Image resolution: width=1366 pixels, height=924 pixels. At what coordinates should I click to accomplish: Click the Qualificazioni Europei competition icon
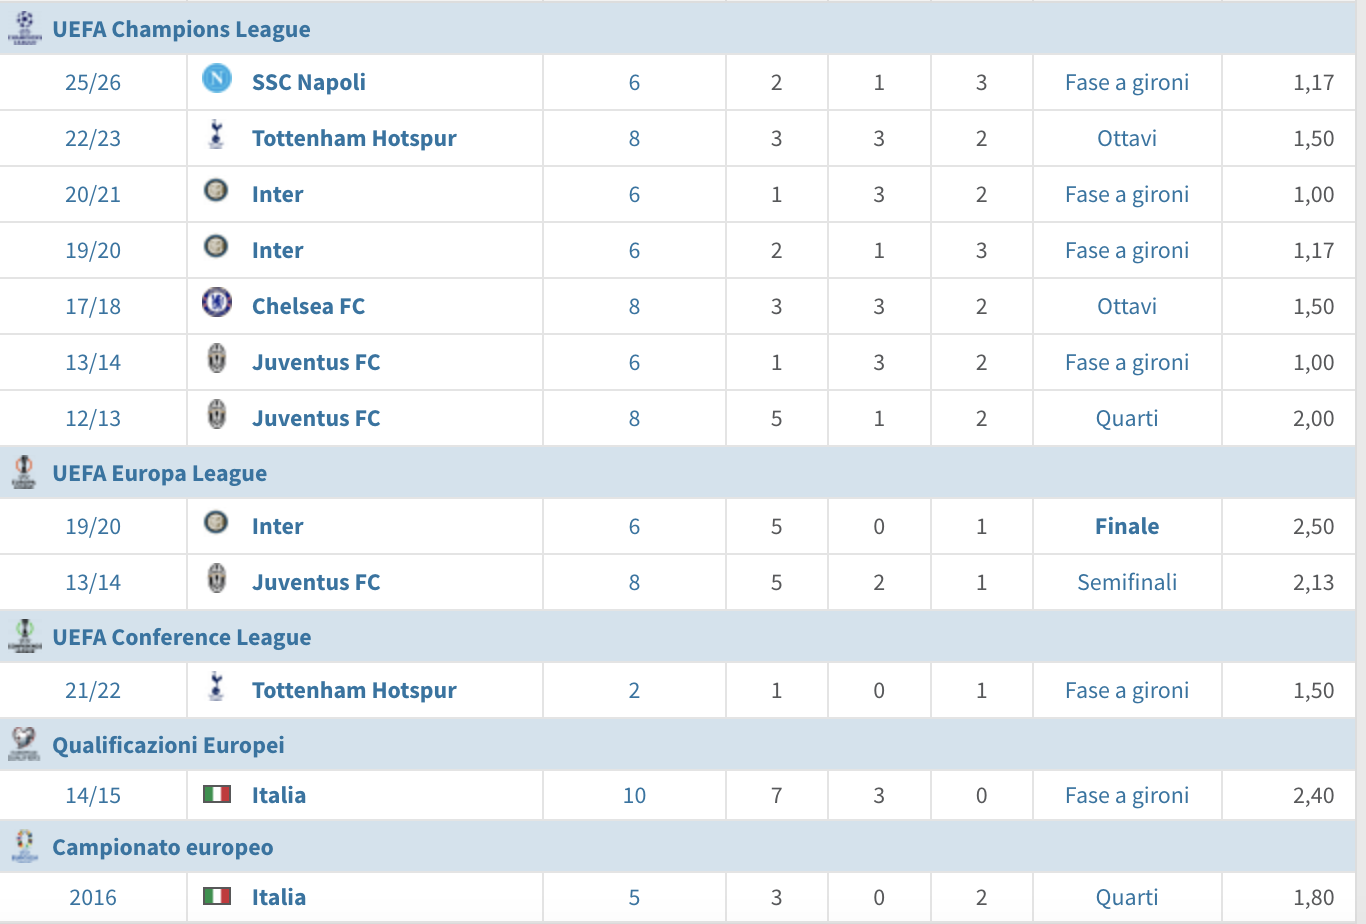[24, 744]
